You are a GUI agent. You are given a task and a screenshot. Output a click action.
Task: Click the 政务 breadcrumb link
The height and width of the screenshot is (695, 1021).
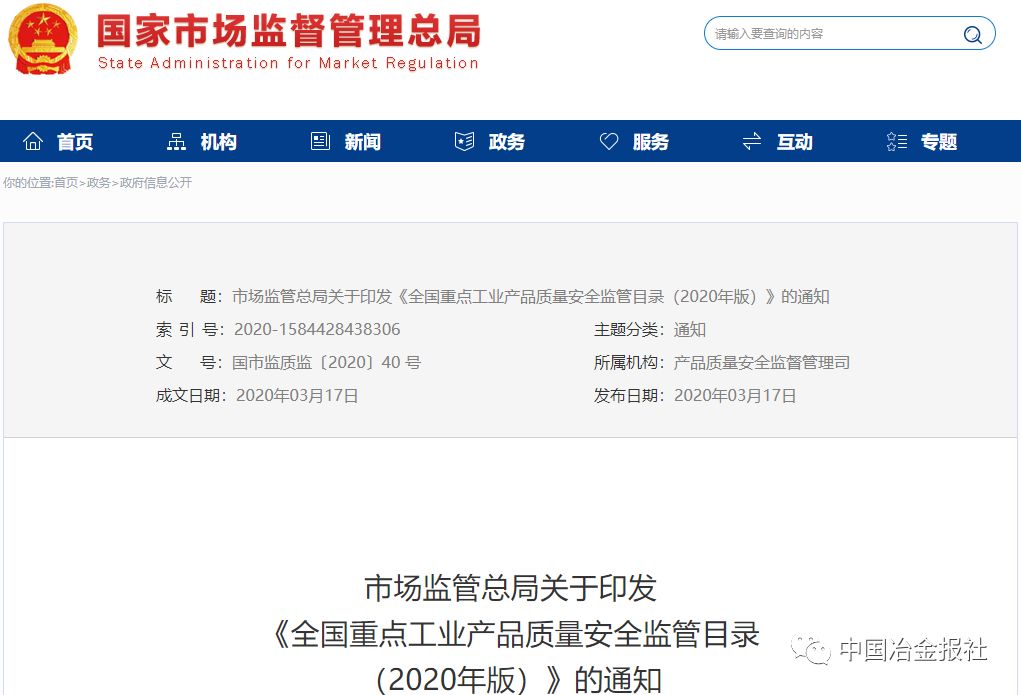pos(98,183)
